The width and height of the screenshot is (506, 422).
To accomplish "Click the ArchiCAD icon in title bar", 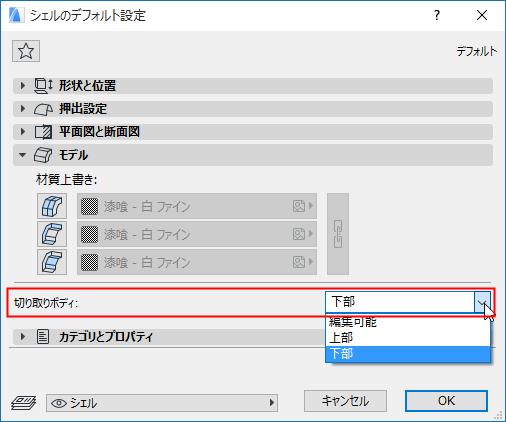I will pos(16,15).
